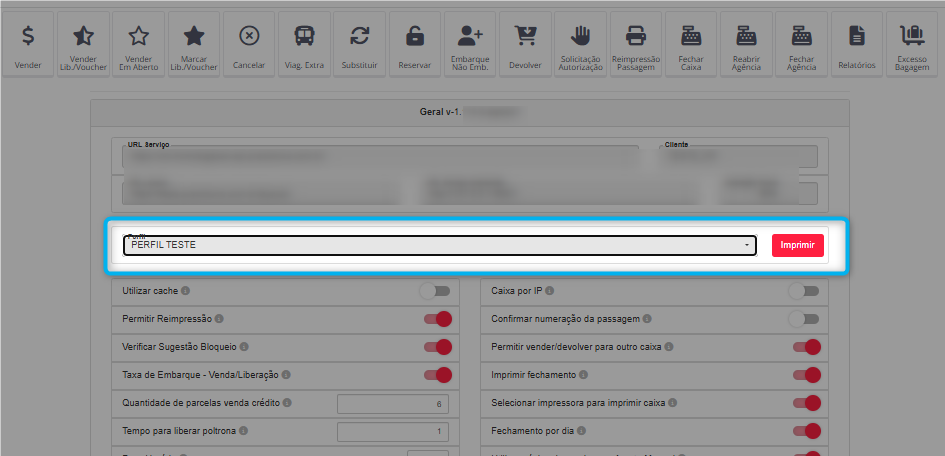945x456 pixels.
Task: Click info icon next to Utilizar cache
Action: 186,291
